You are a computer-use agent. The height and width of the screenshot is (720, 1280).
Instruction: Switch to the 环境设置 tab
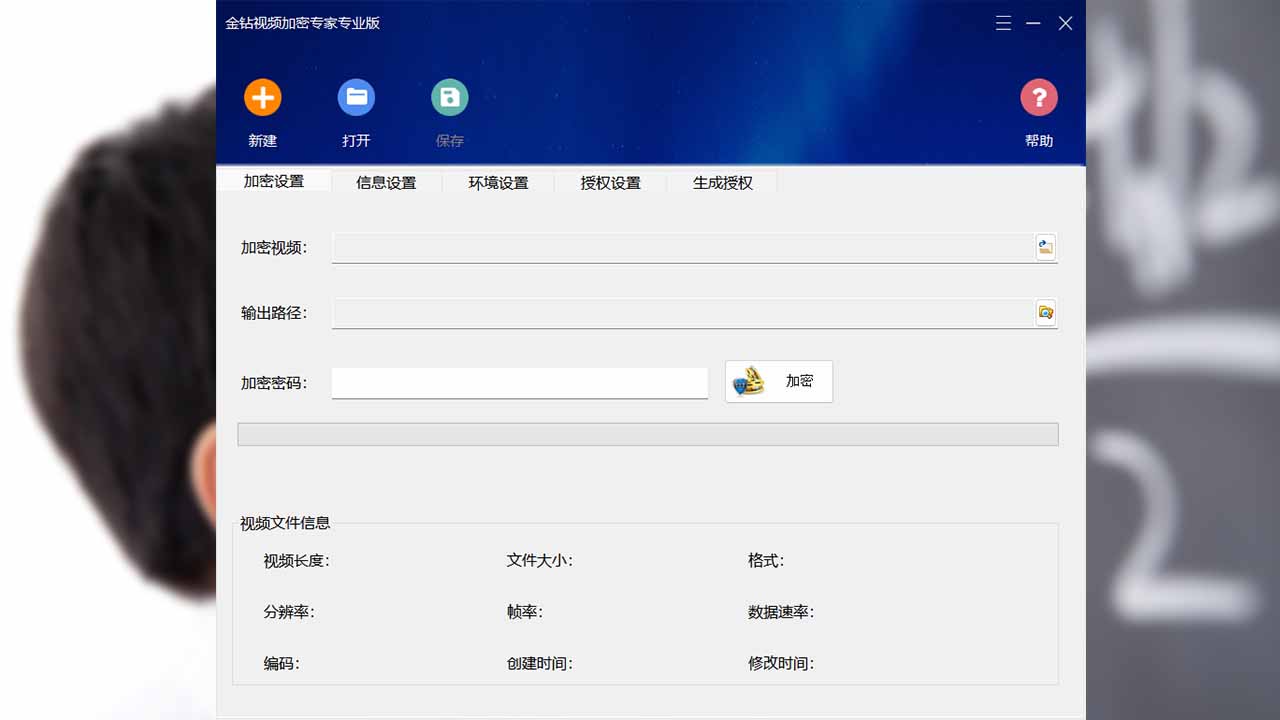[498, 182]
